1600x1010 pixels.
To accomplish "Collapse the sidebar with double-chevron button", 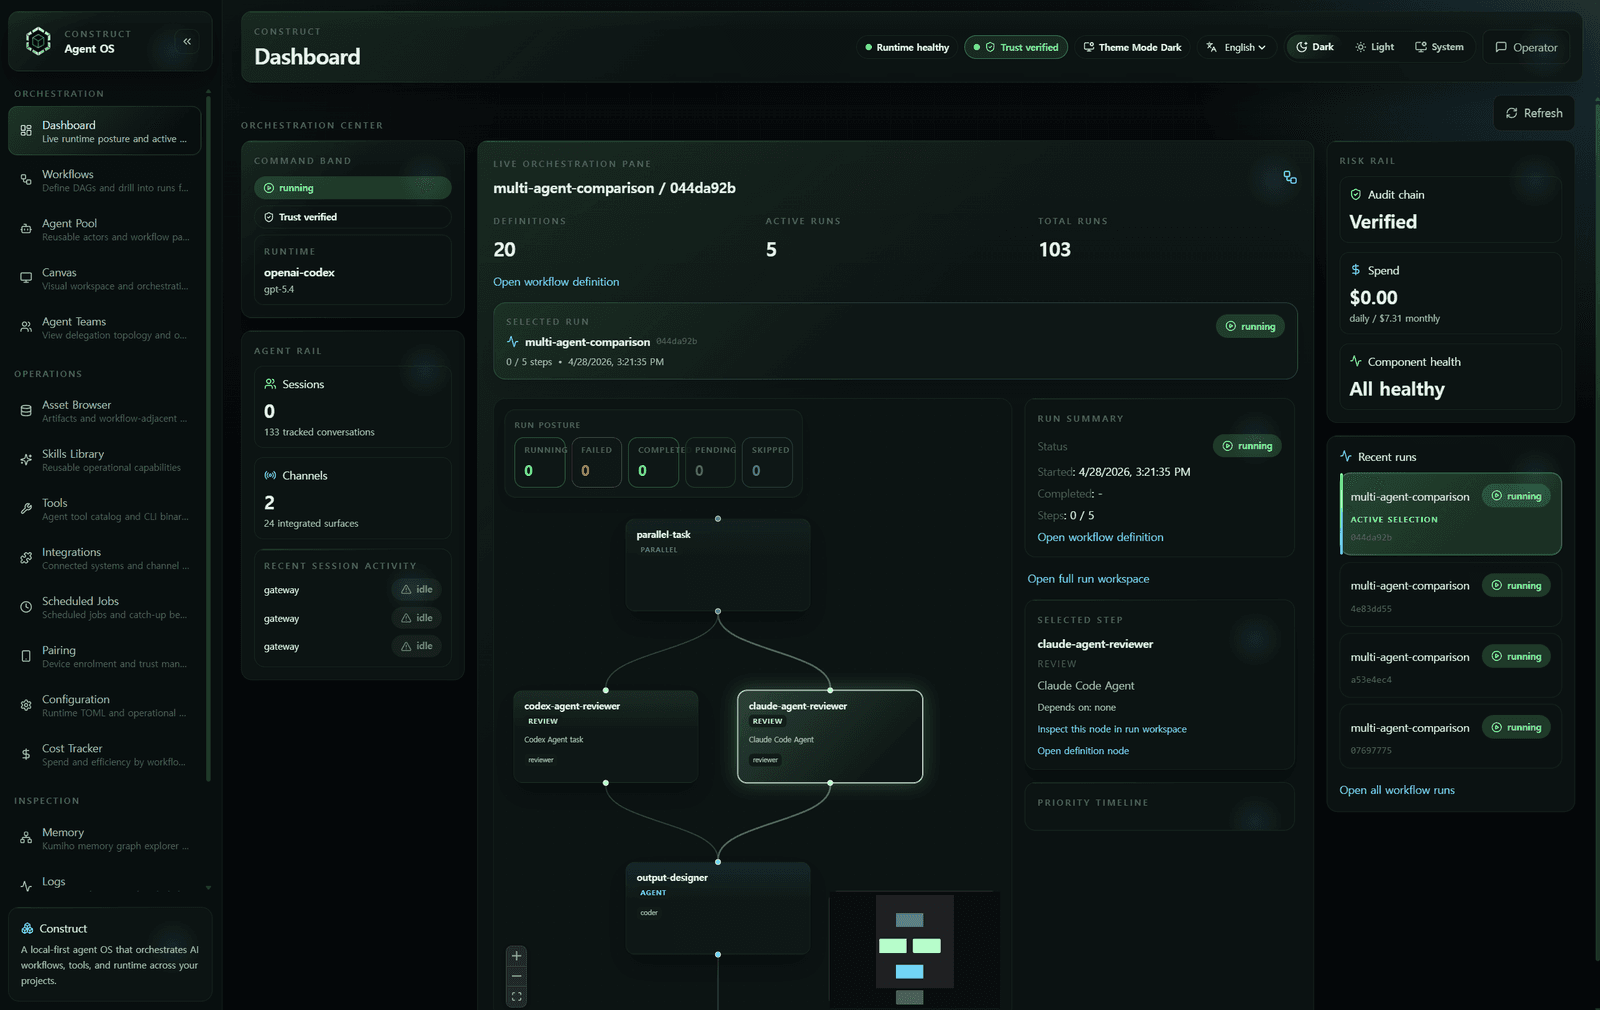I will click(187, 41).
